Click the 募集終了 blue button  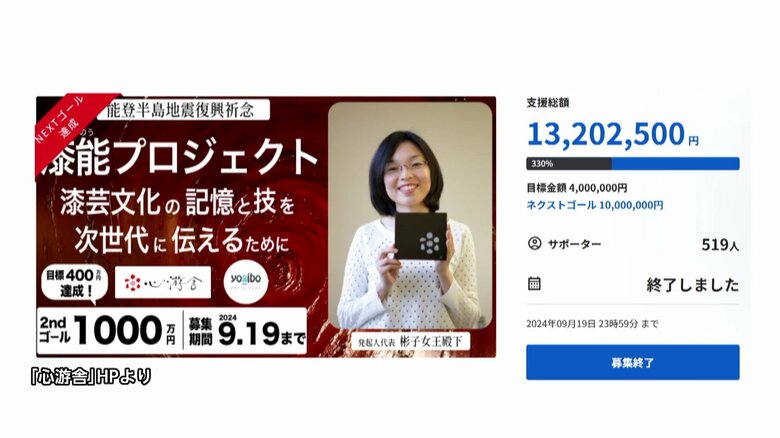(633, 362)
